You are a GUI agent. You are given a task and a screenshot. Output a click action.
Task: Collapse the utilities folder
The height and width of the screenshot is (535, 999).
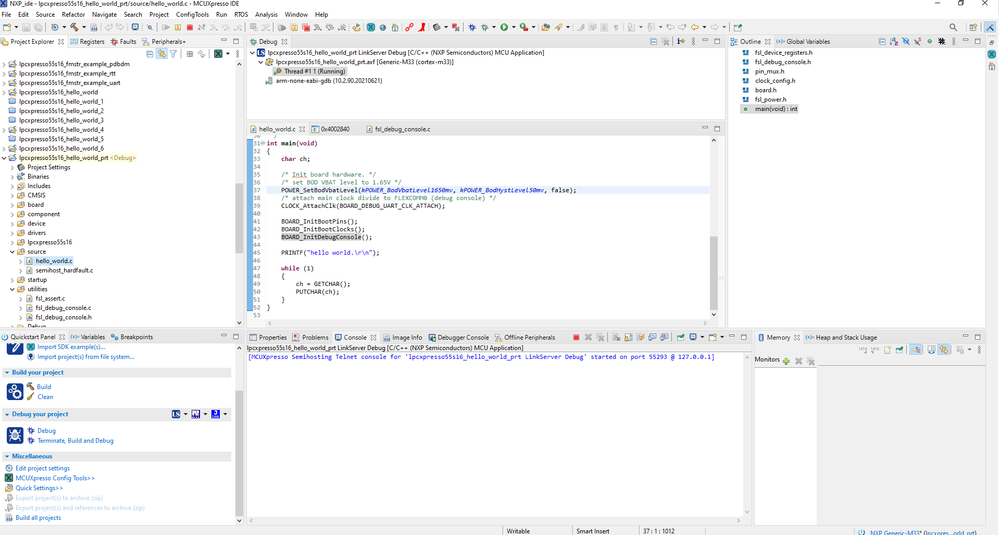click(x=12, y=289)
